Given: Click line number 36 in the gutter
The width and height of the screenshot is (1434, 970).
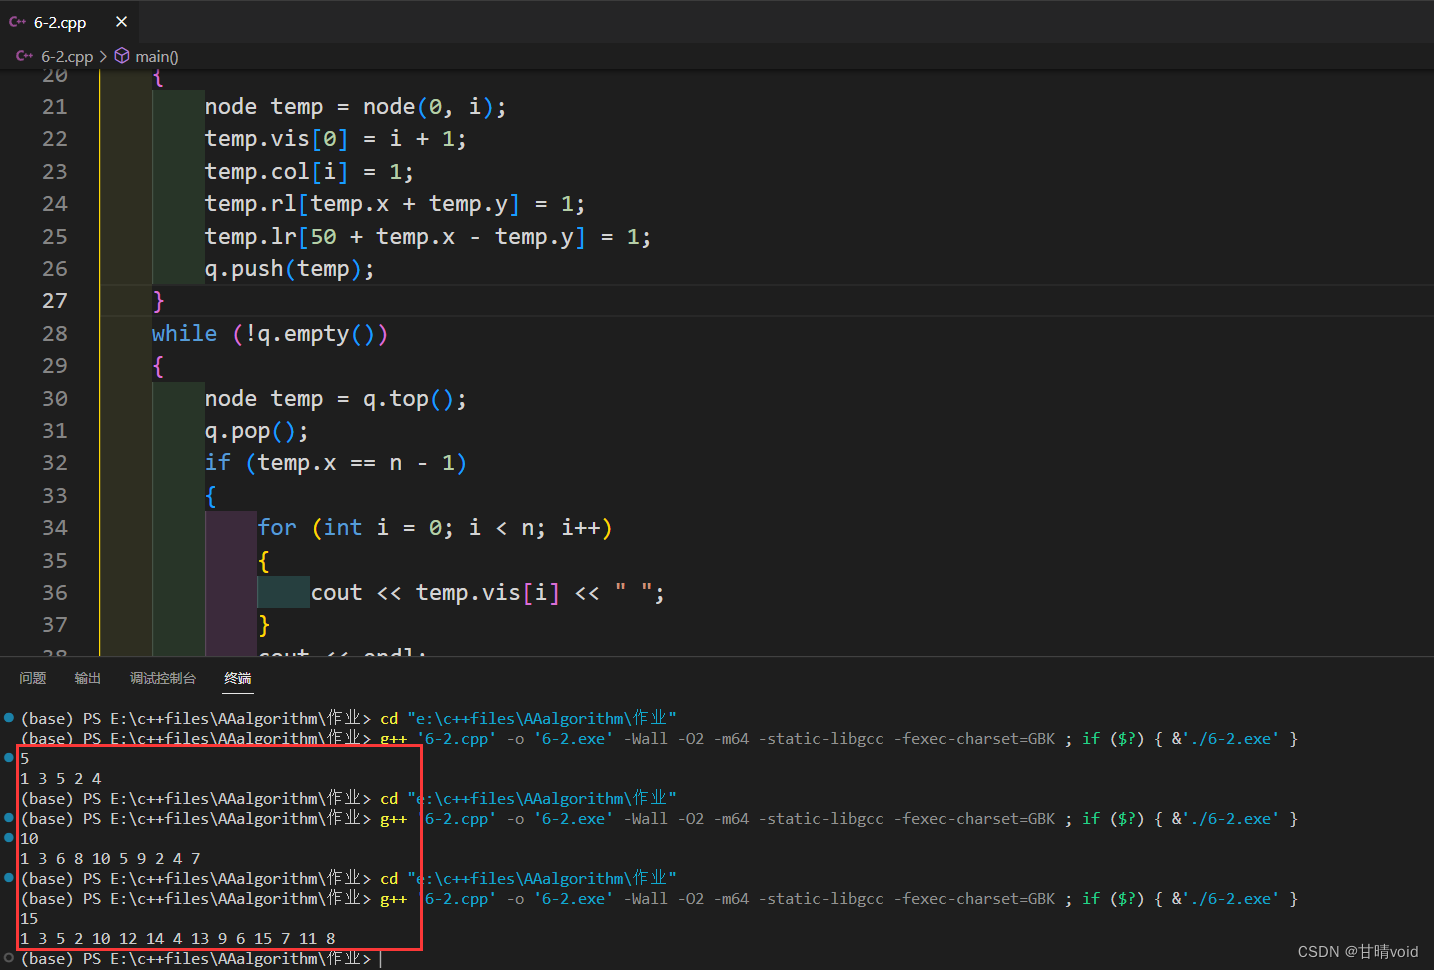Looking at the screenshot, I should pyautogui.click(x=55, y=593).
